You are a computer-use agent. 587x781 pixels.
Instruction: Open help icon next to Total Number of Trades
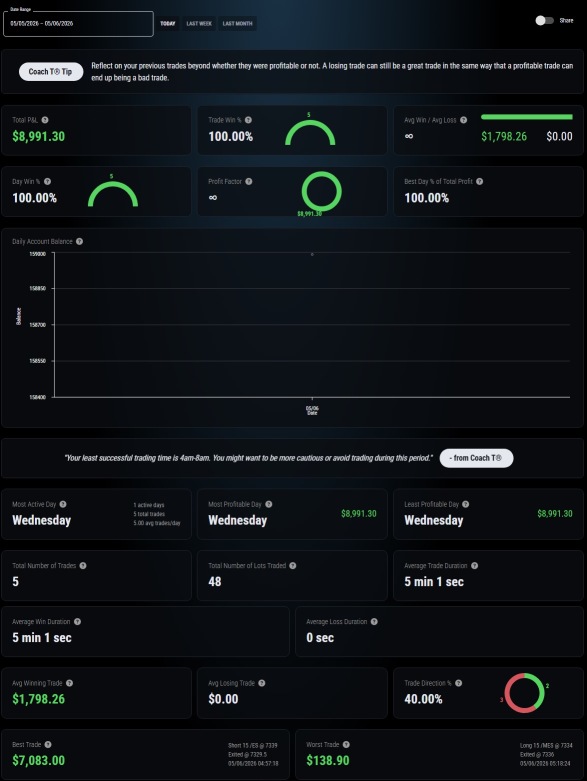click(x=83, y=566)
